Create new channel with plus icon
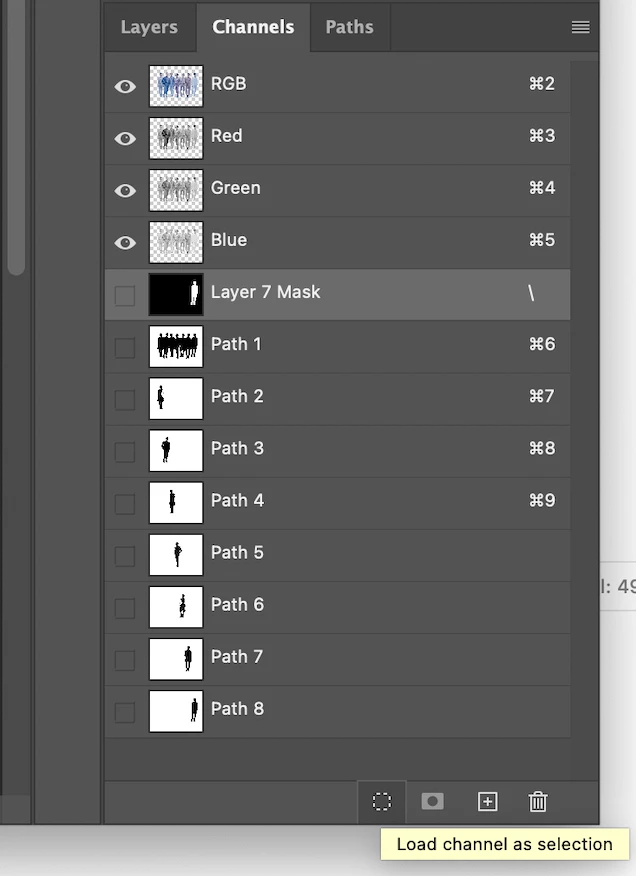The width and height of the screenshot is (636, 876). click(x=487, y=802)
